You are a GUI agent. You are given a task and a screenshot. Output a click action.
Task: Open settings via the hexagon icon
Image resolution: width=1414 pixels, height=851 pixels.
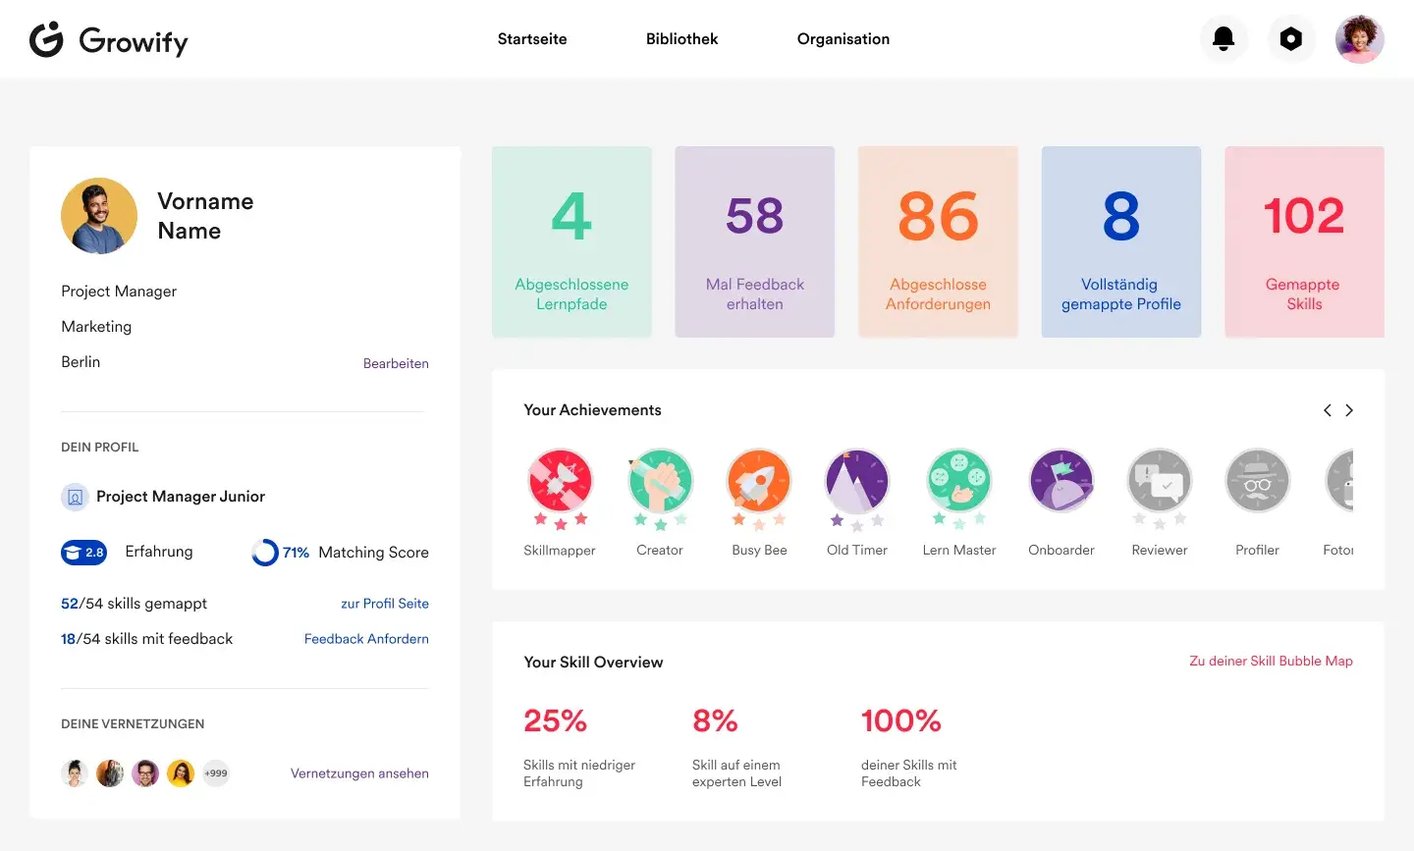(1291, 39)
